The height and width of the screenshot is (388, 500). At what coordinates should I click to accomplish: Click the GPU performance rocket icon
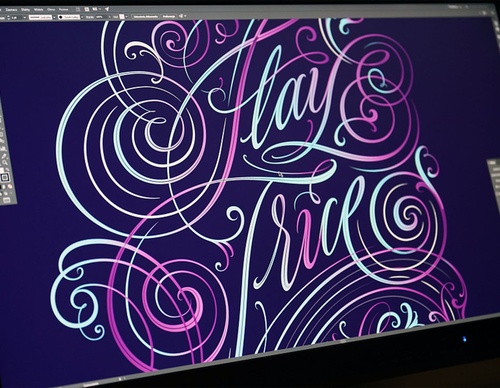(x=107, y=9)
